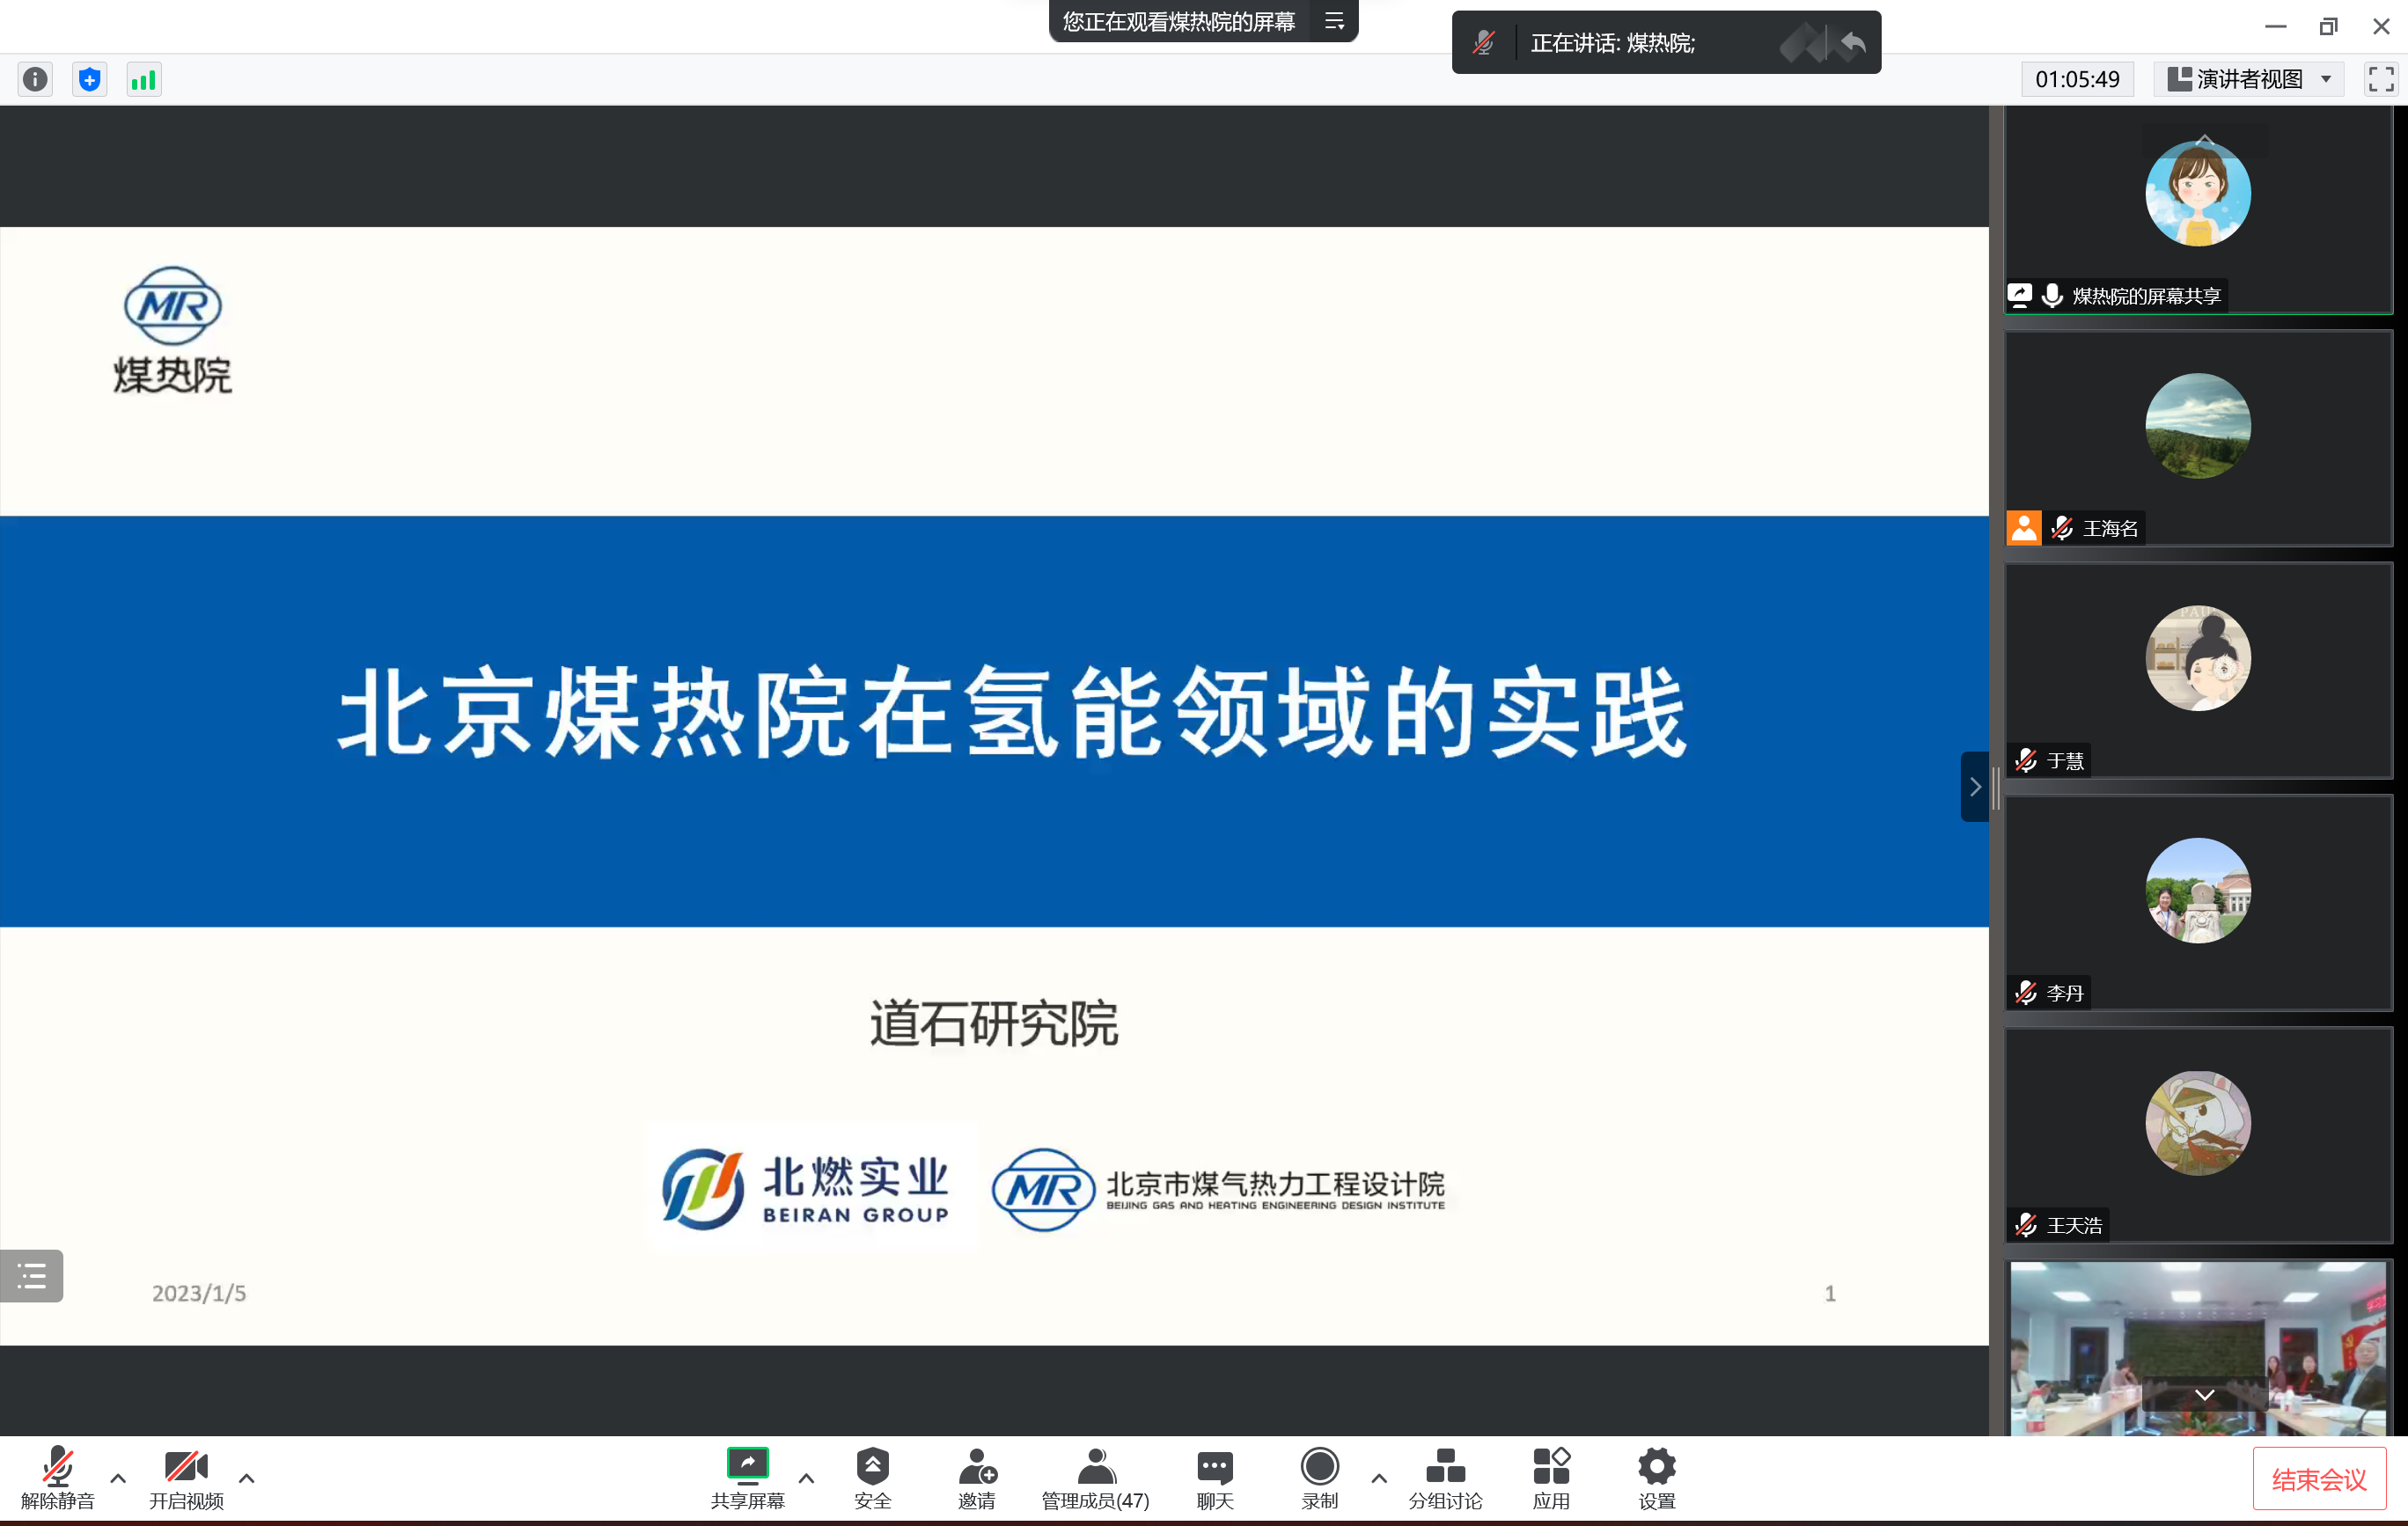Click the orange host icon by 王海名
This screenshot has height=1526, width=2408.
tap(2024, 528)
